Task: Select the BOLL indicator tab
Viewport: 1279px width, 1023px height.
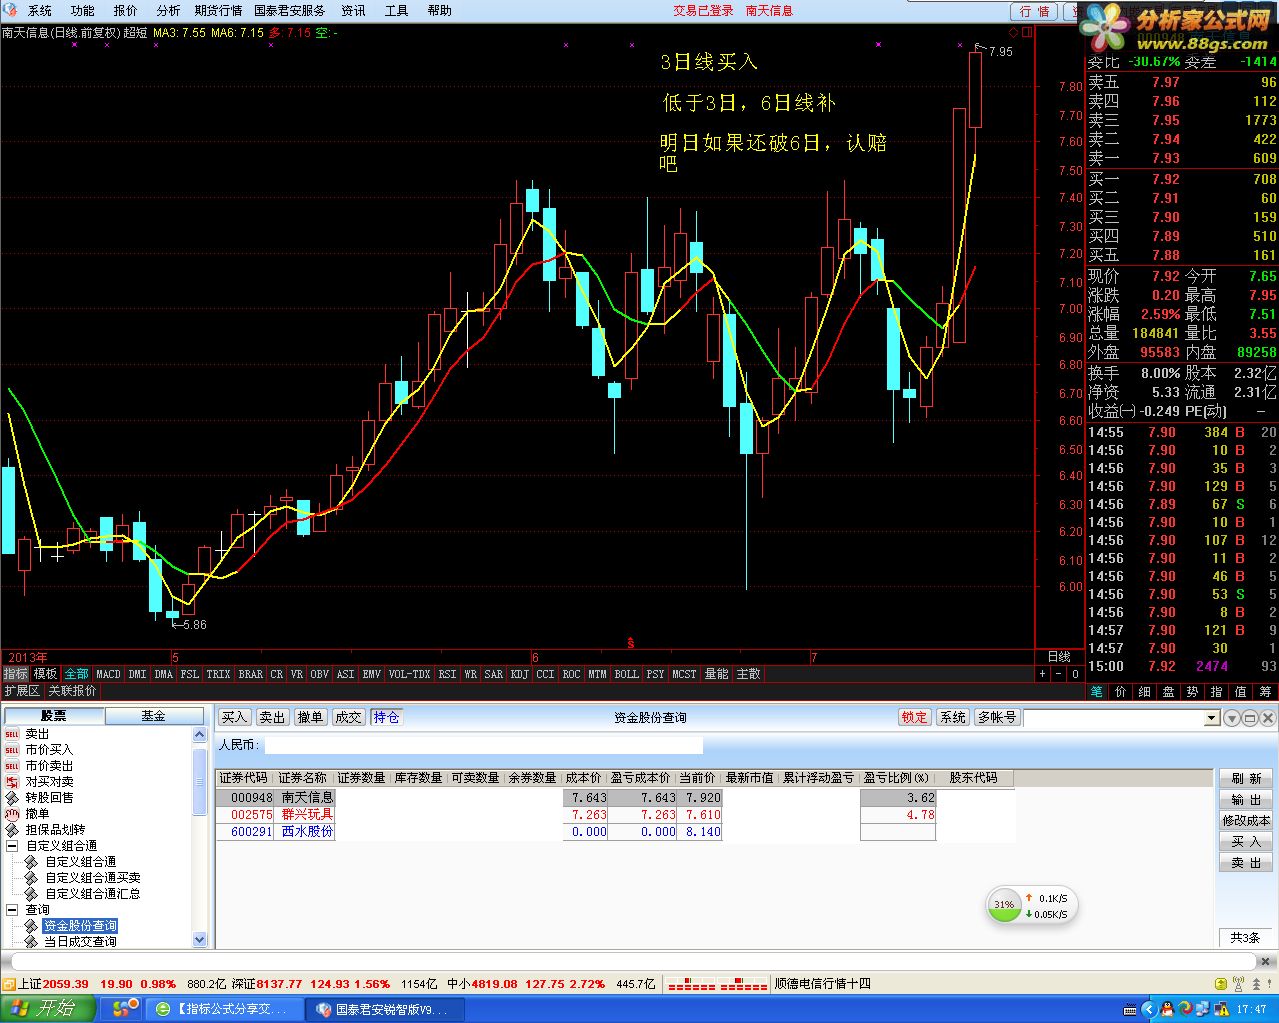Action: click(627, 674)
